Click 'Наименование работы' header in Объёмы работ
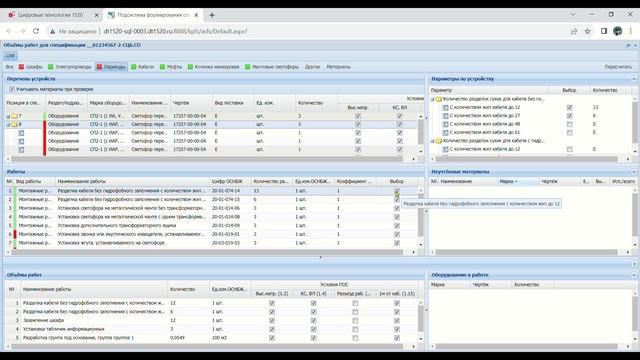640x360 pixels. 93,289
